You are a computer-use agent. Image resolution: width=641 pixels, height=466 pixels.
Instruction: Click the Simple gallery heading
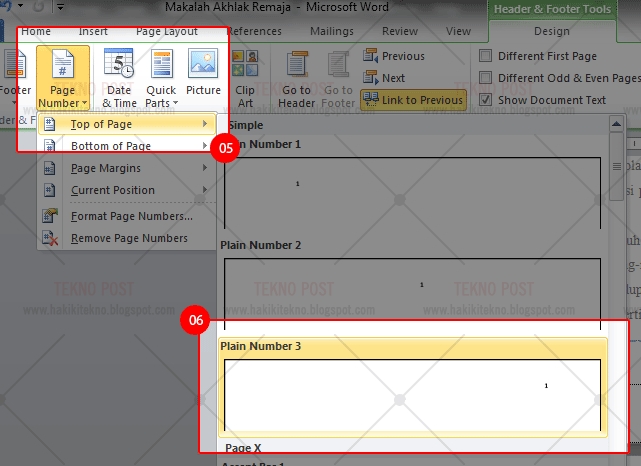[x=245, y=125]
